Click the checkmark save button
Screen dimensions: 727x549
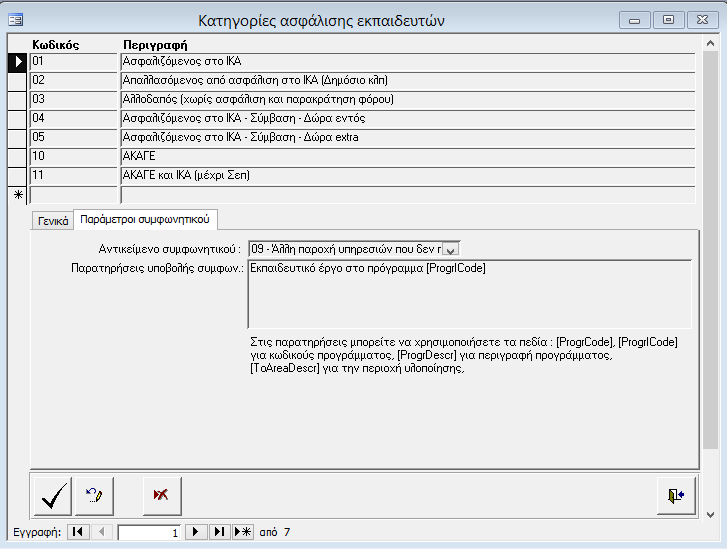pyautogui.click(x=53, y=495)
